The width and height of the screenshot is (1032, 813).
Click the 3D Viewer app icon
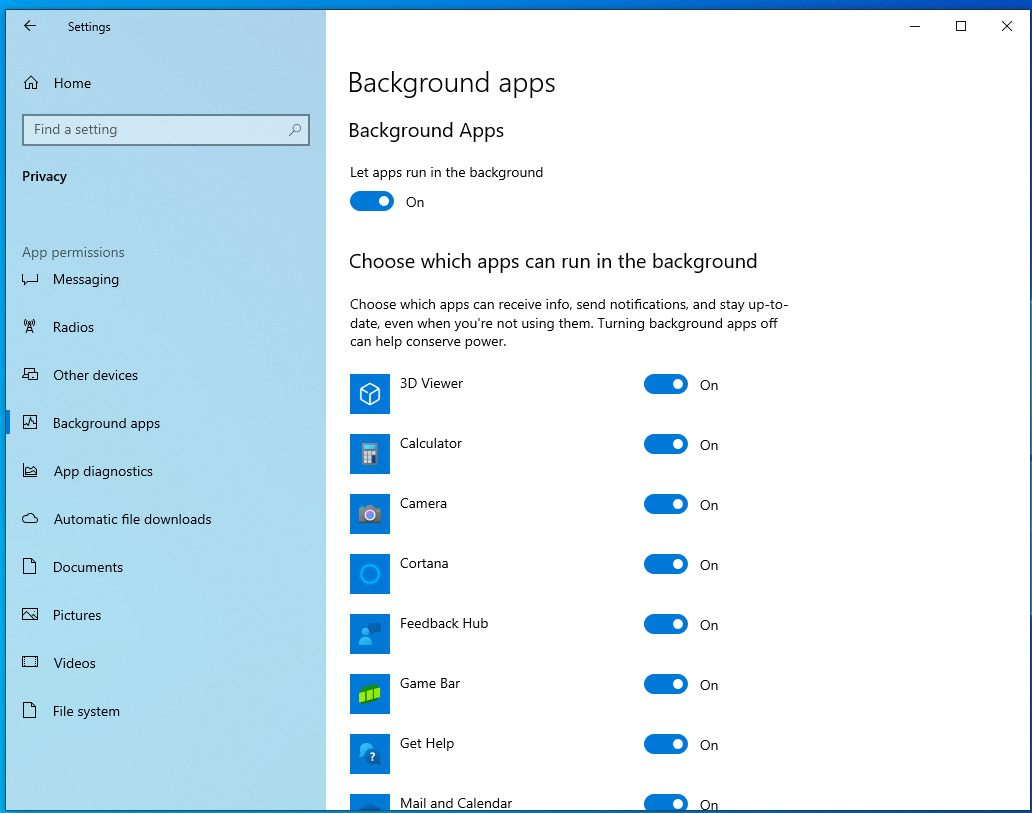click(370, 394)
